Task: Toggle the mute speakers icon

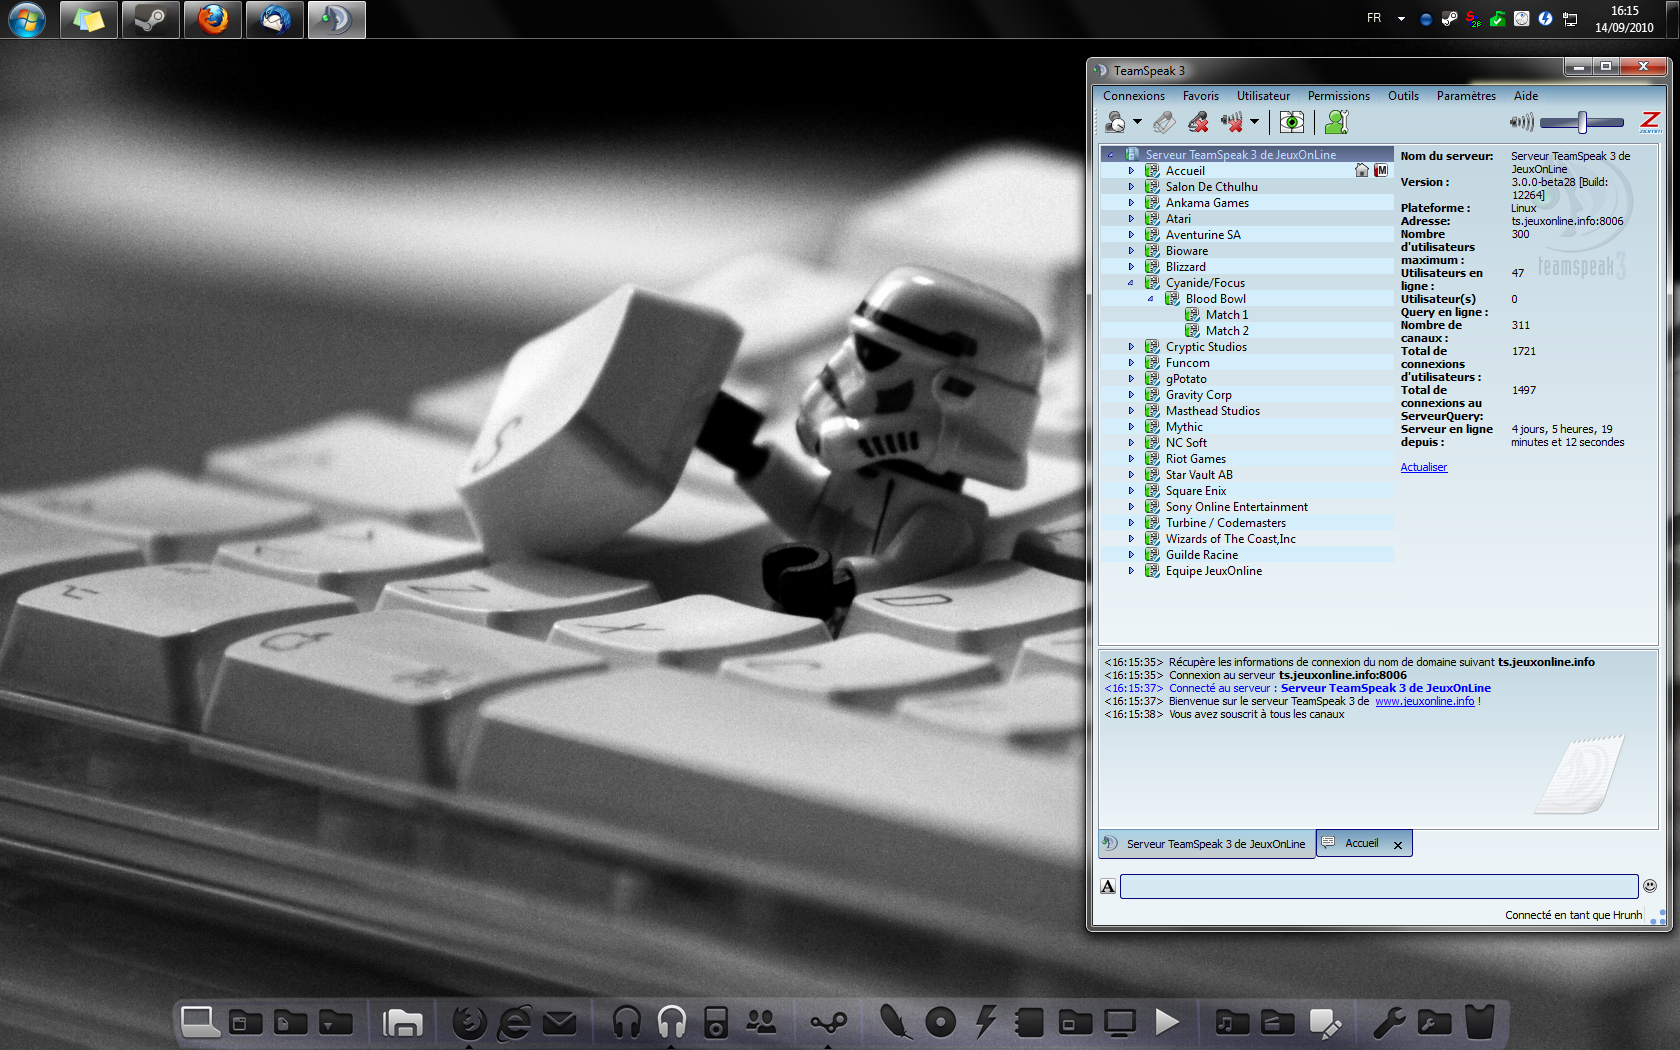Action: point(1232,122)
